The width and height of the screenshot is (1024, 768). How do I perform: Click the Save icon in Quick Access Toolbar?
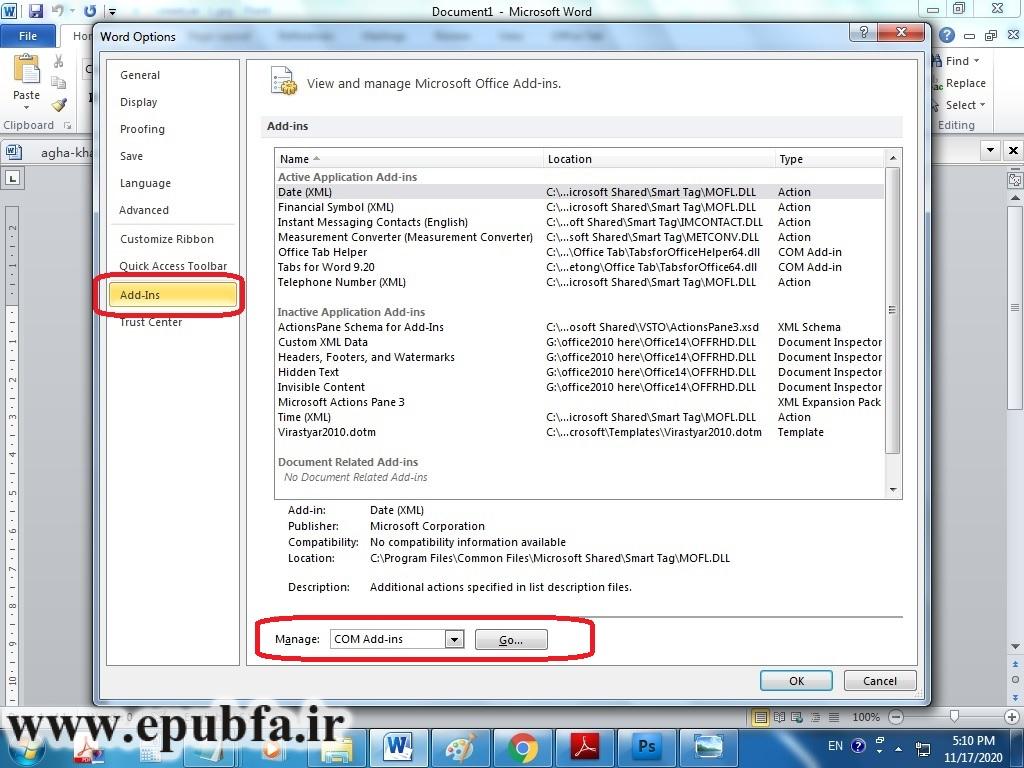[36, 12]
